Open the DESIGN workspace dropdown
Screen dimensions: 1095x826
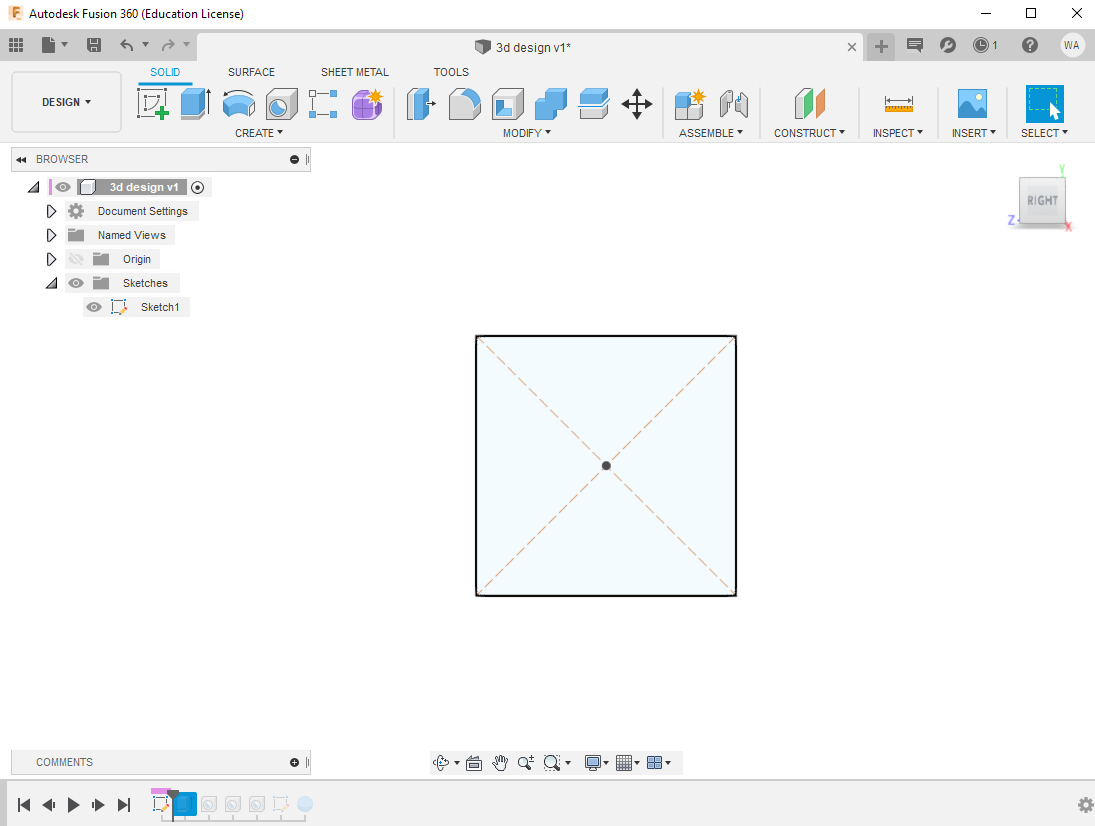tap(66, 102)
